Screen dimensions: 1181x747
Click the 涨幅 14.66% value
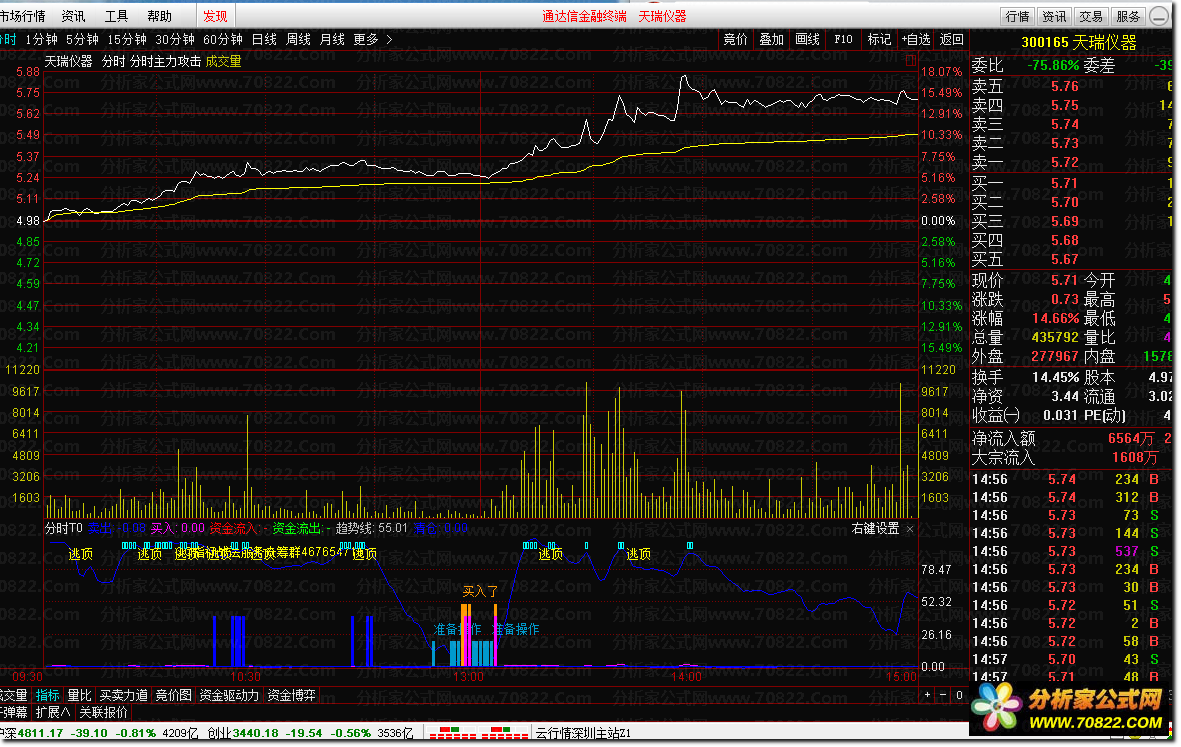[1056, 319]
